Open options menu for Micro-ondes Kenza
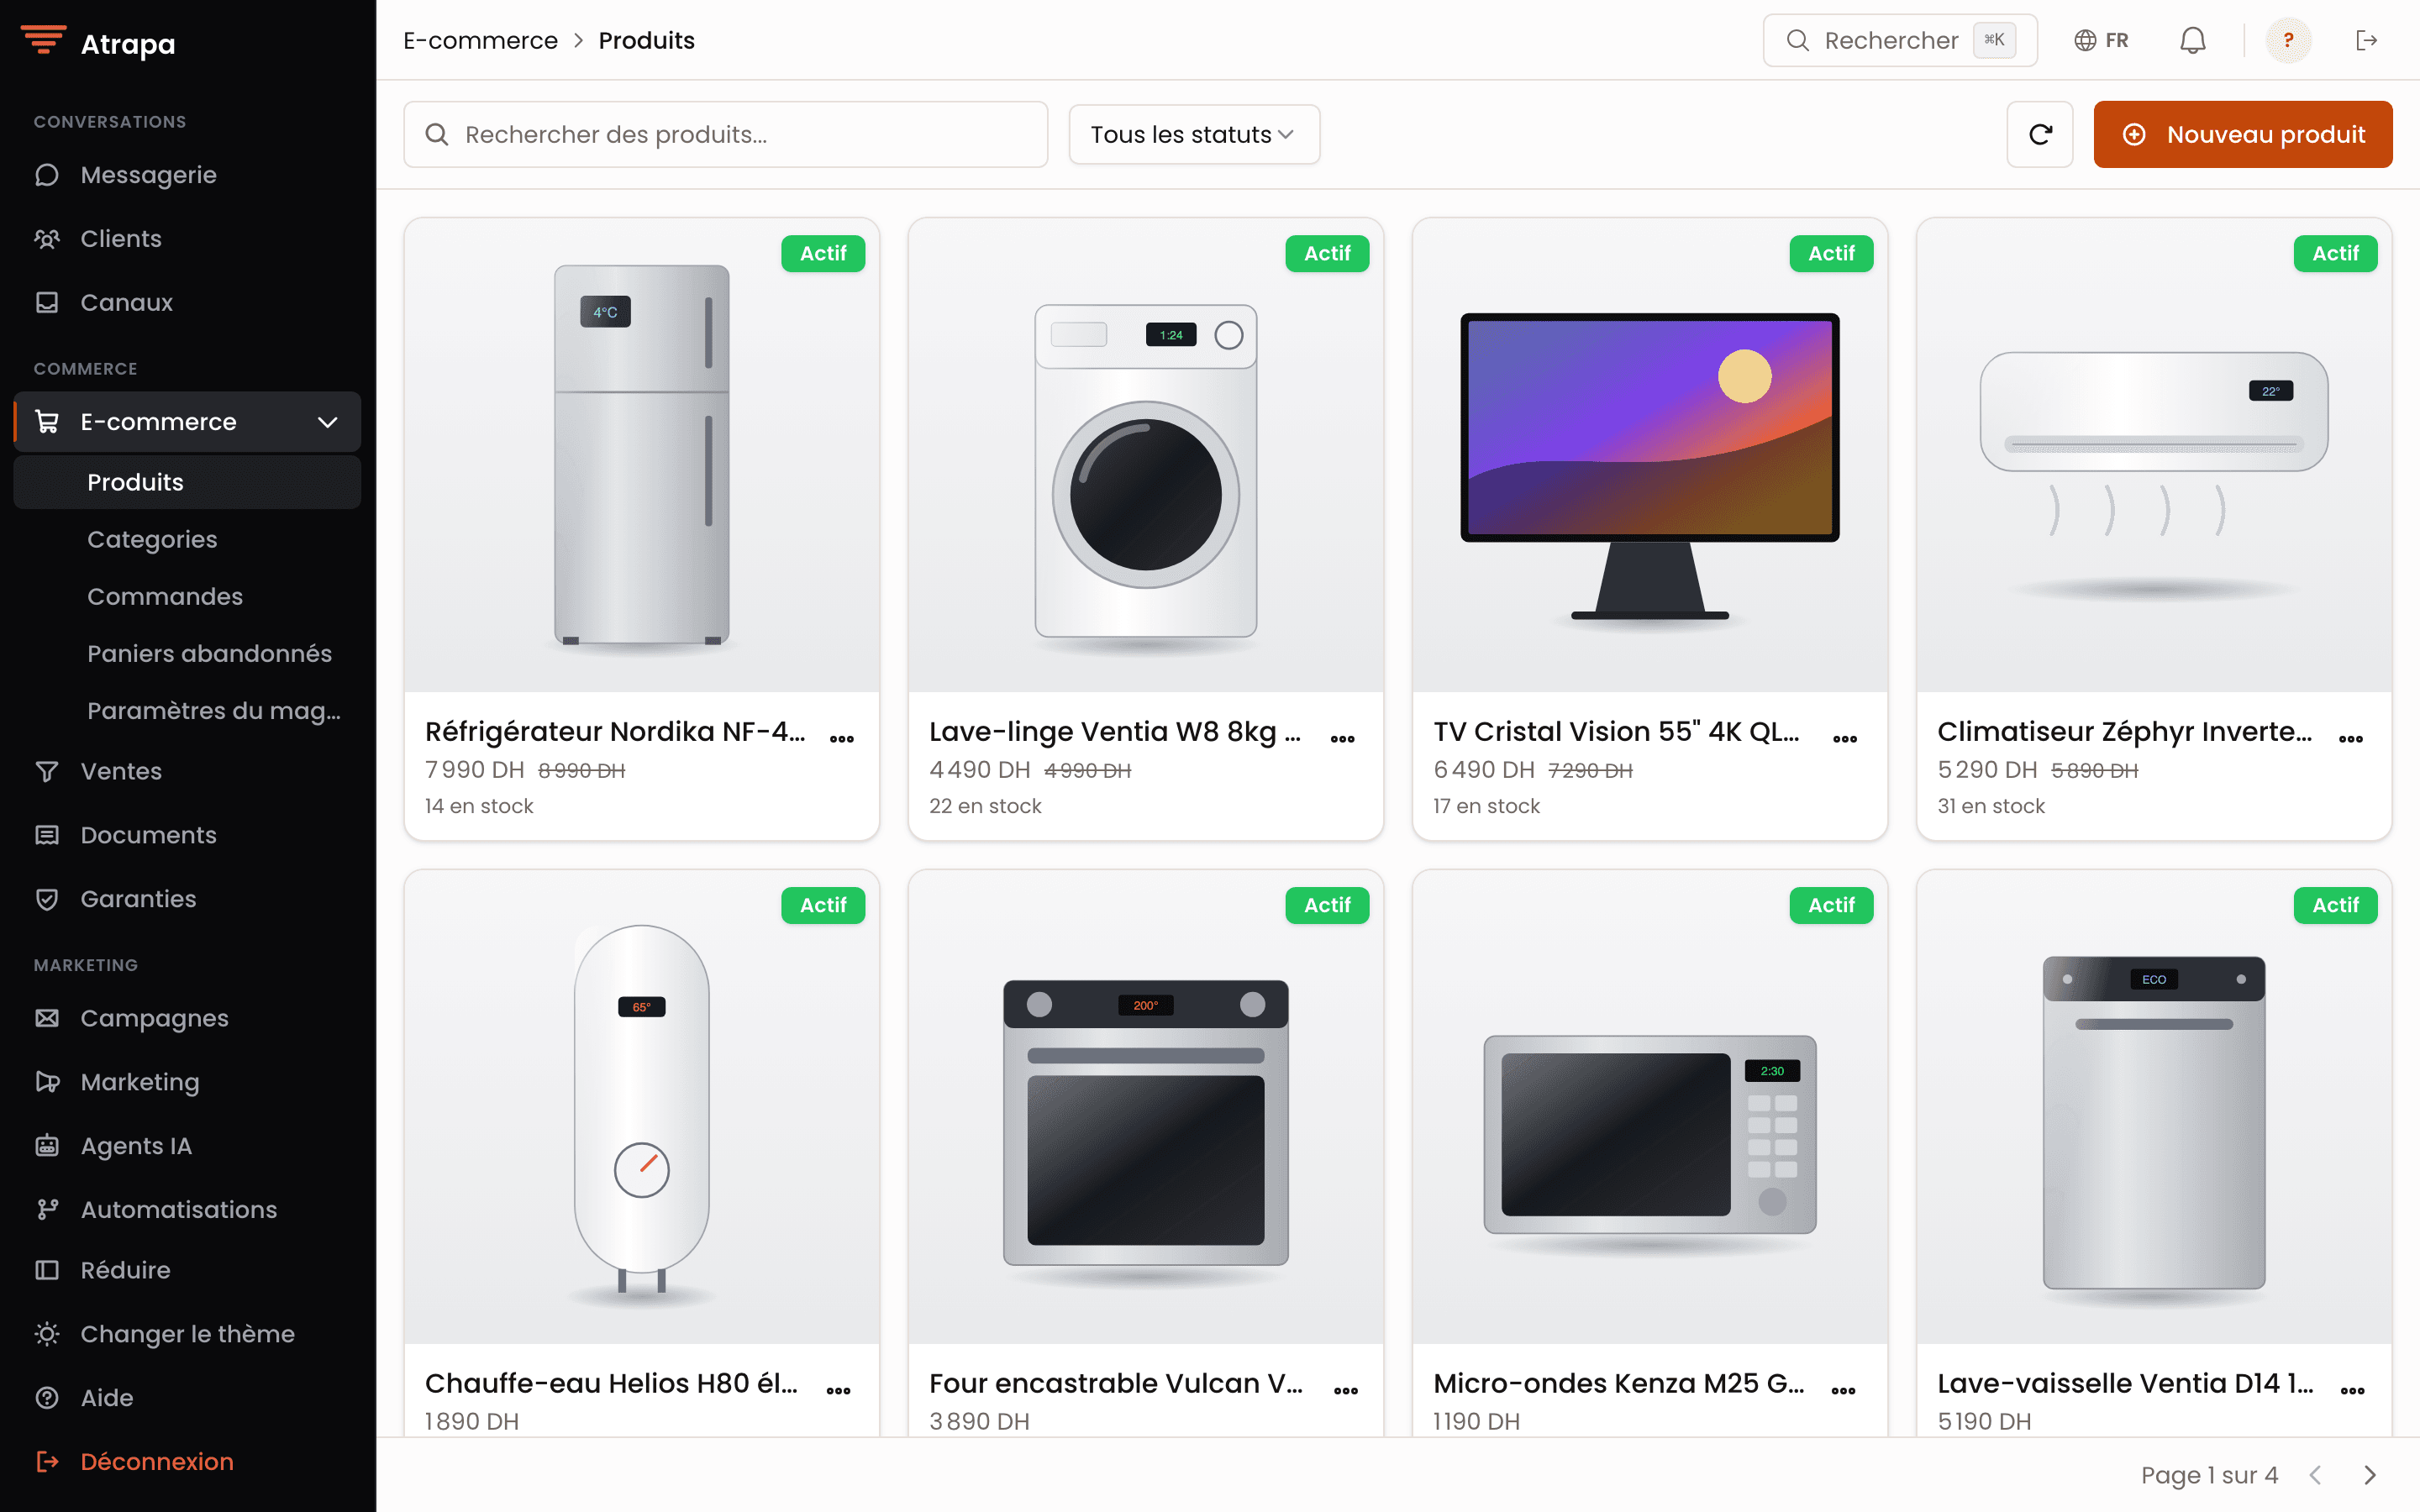 point(1843,1391)
